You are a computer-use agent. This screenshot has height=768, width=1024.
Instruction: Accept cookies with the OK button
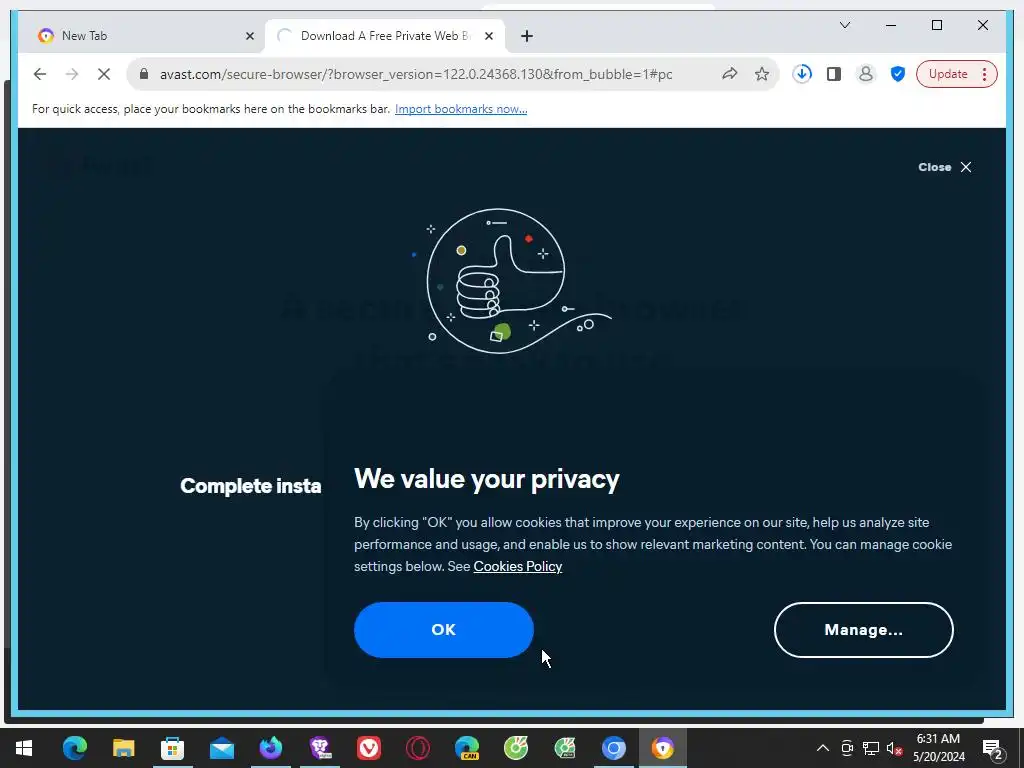pos(443,630)
